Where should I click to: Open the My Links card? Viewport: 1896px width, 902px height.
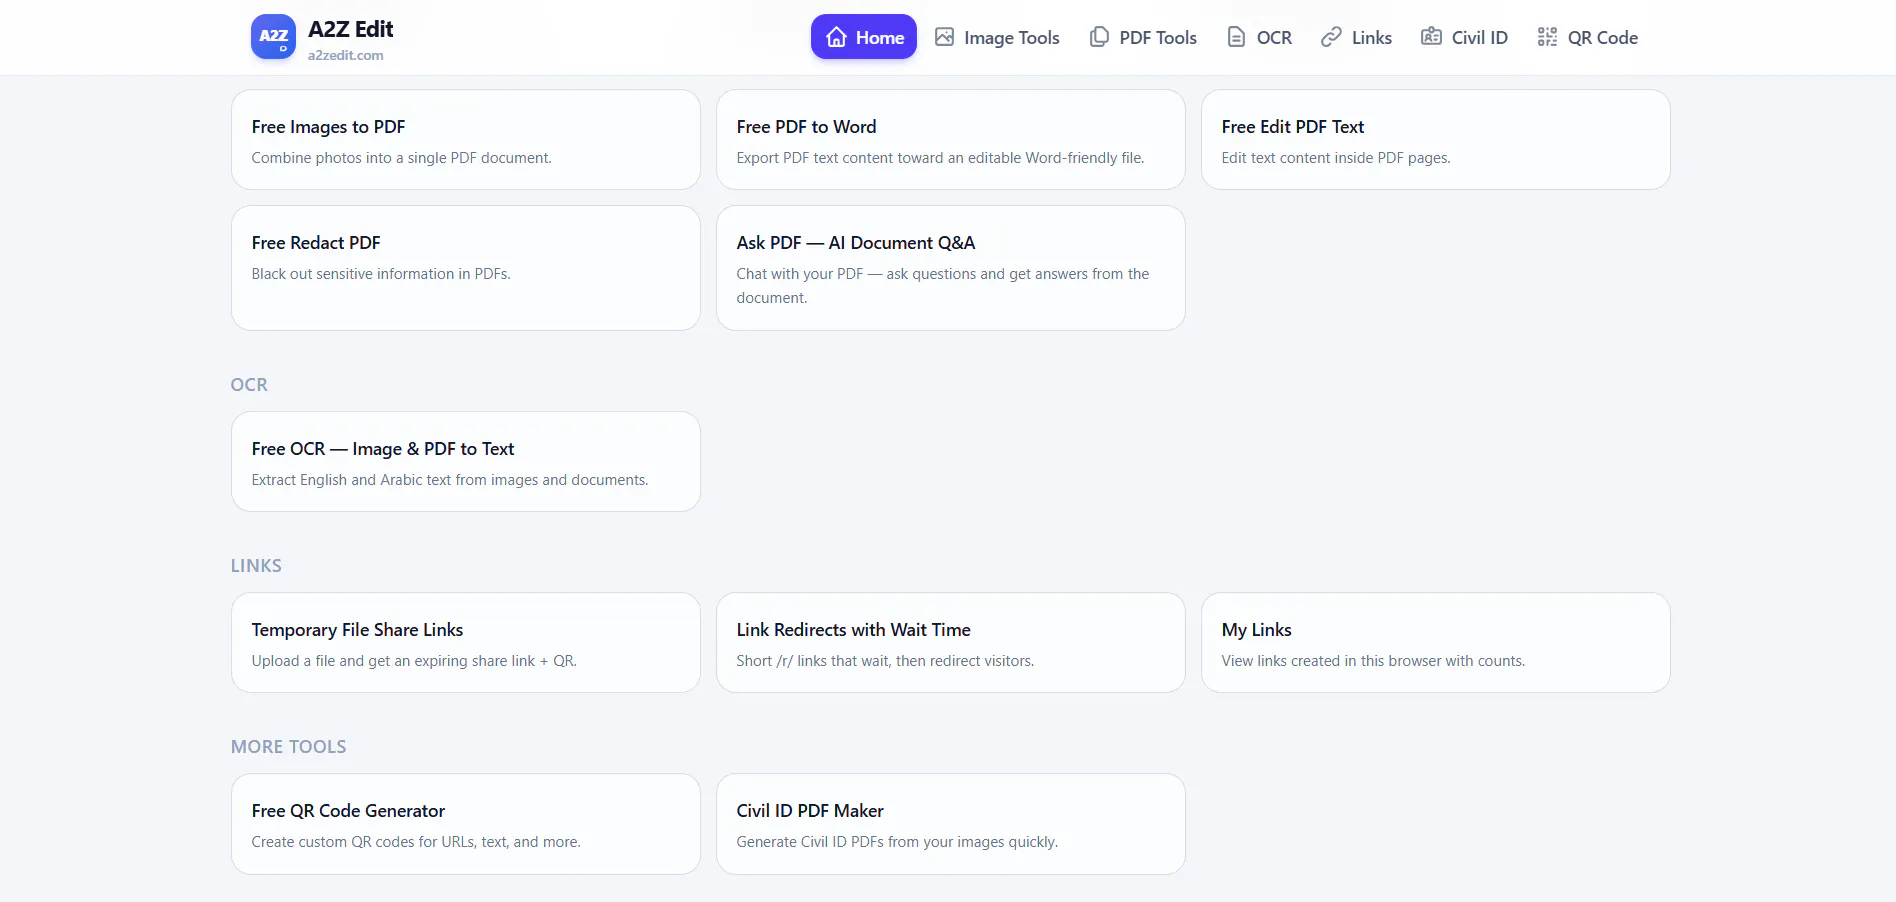[x=1436, y=643]
